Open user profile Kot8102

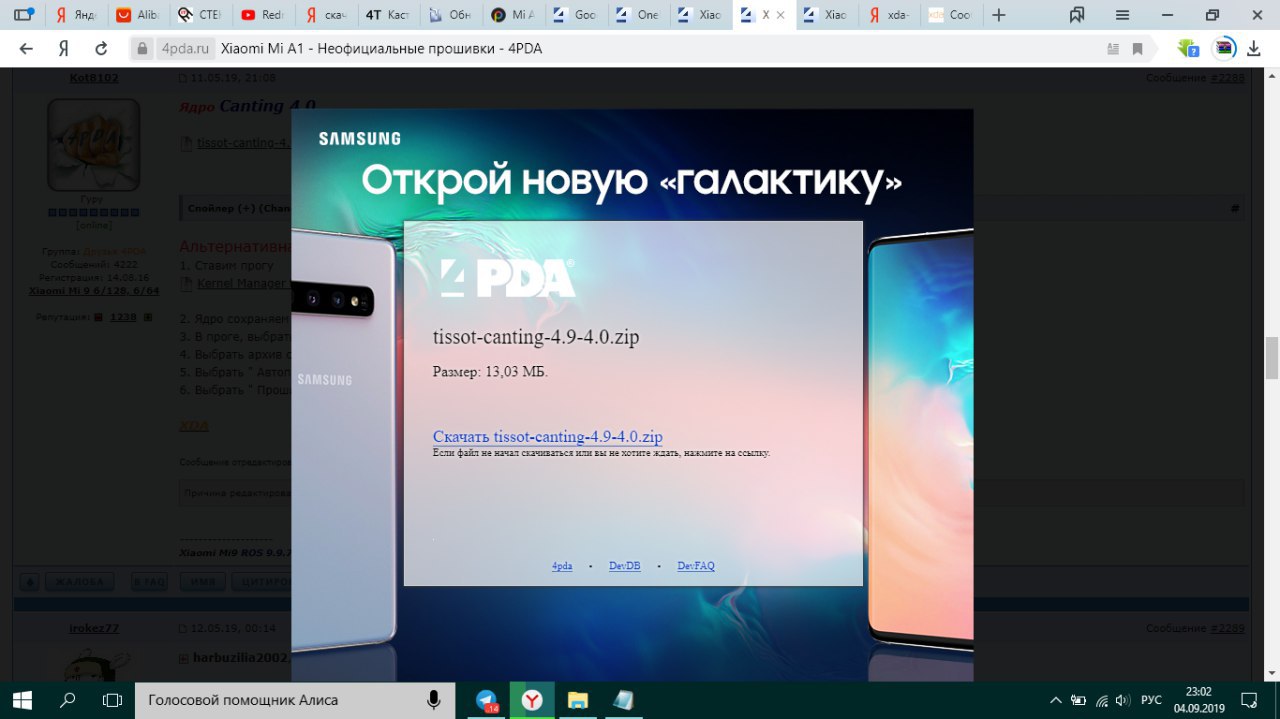93,78
